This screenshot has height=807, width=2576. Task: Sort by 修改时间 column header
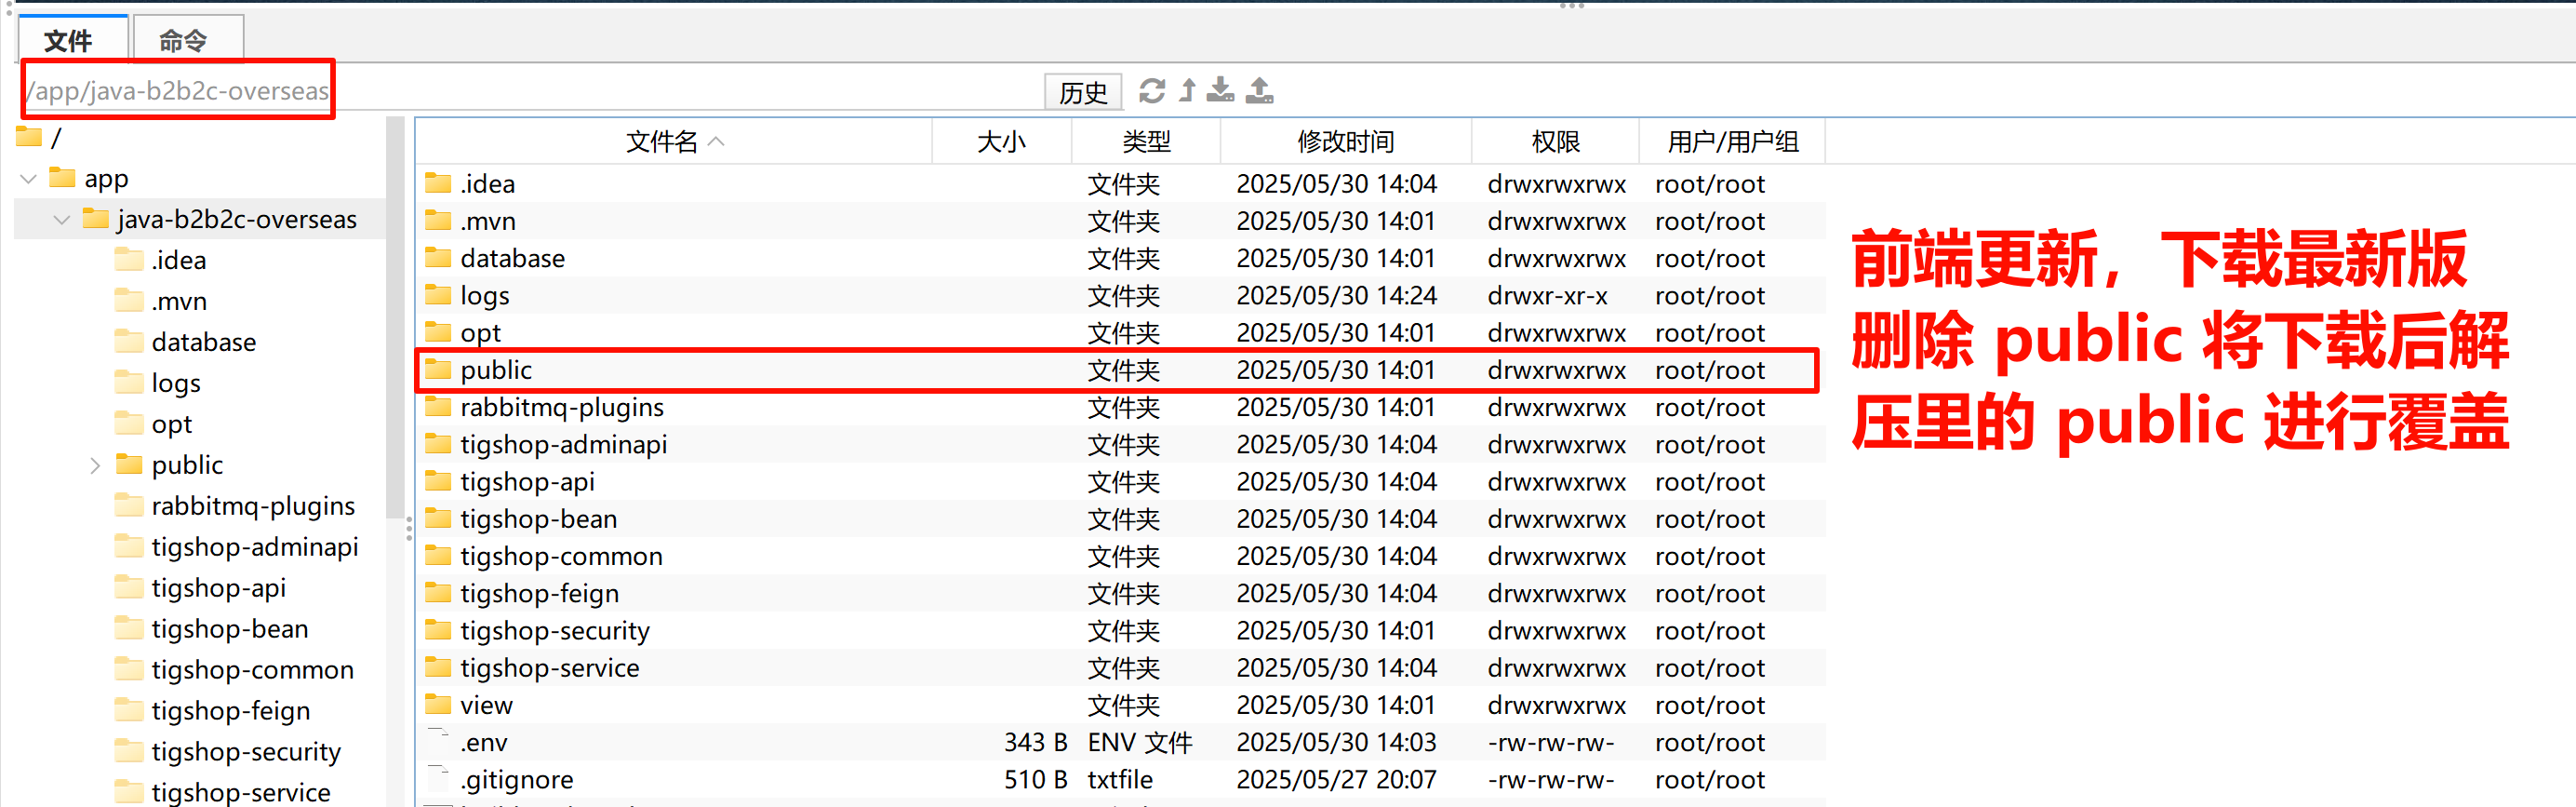point(1345,141)
